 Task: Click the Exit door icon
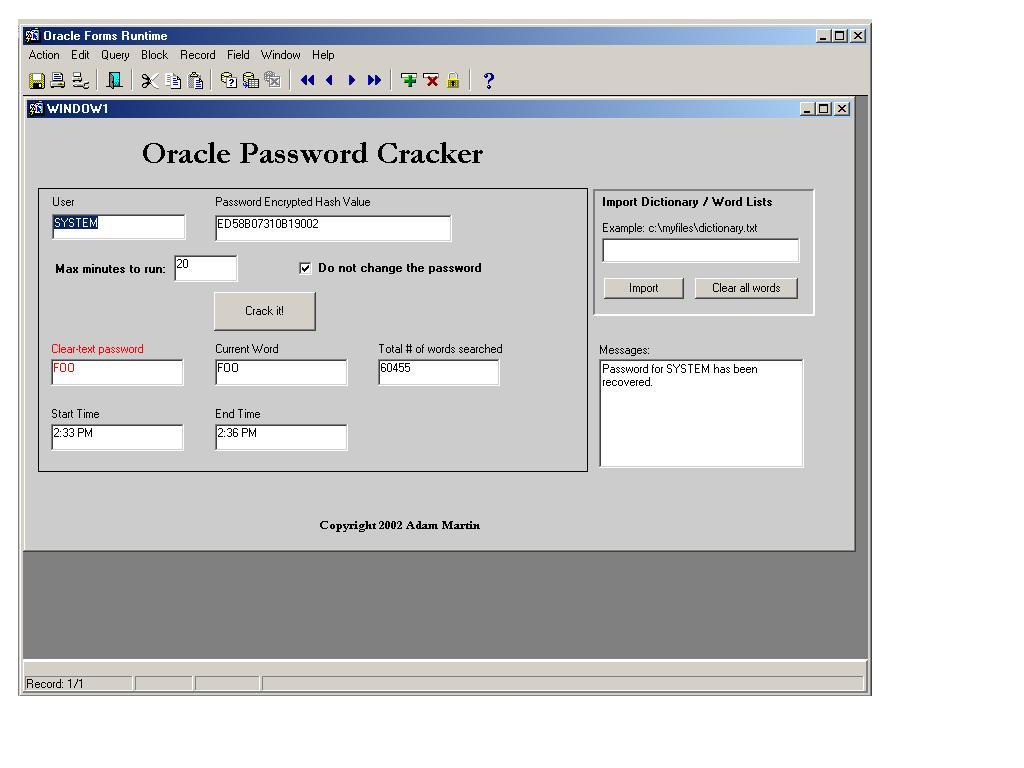[115, 81]
